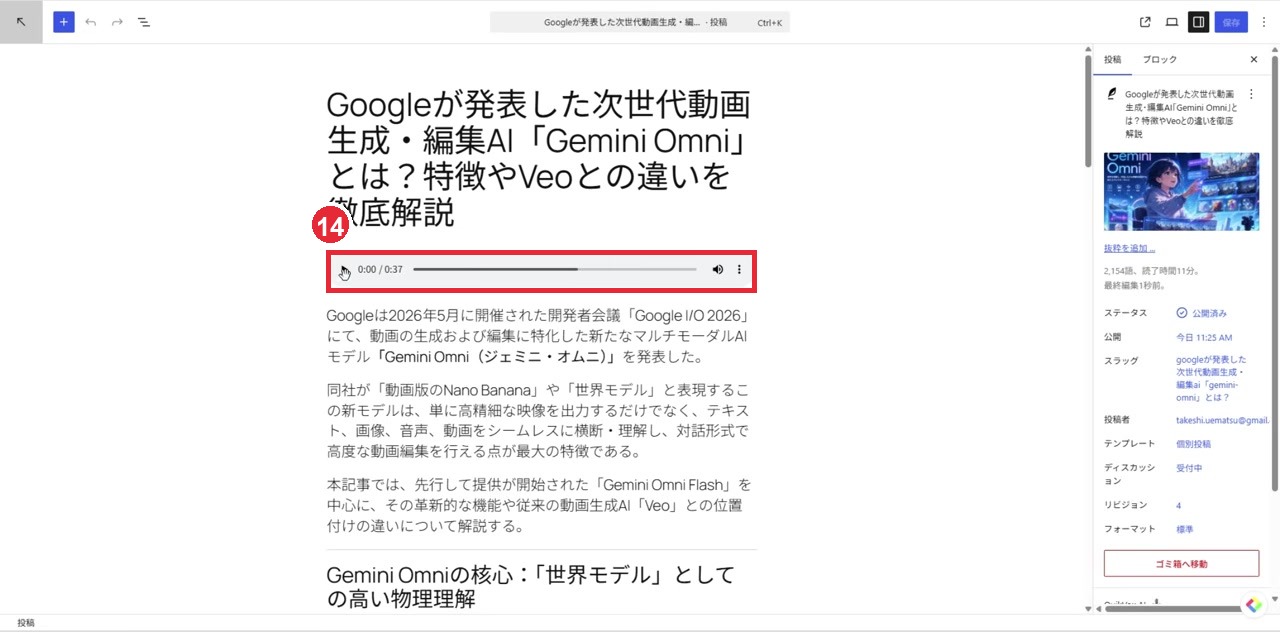This screenshot has height=632, width=1280.
Task: Undo the last change
Action: click(91, 22)
